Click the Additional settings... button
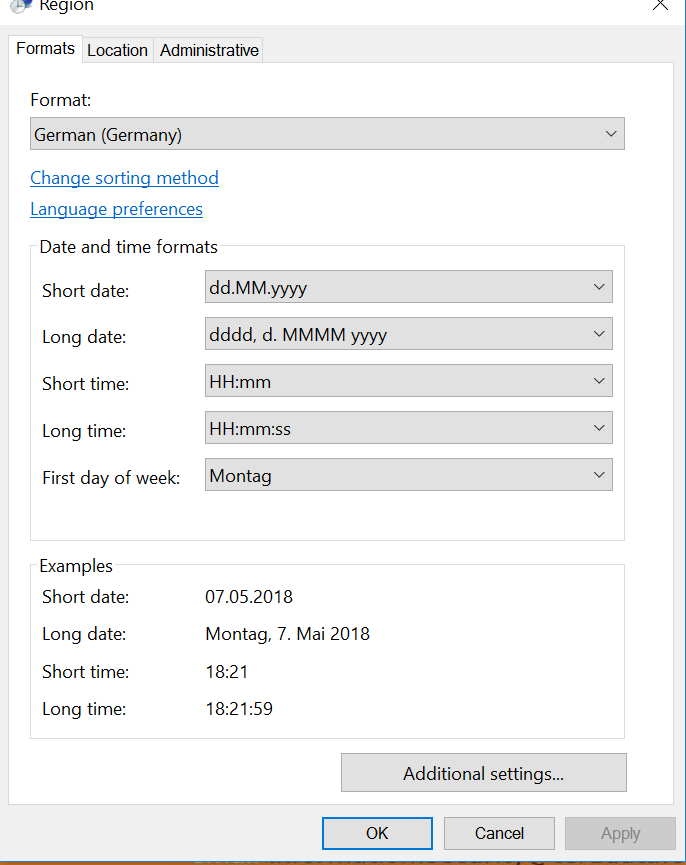Screen dimensions: 686x865 tap(483, 773)
